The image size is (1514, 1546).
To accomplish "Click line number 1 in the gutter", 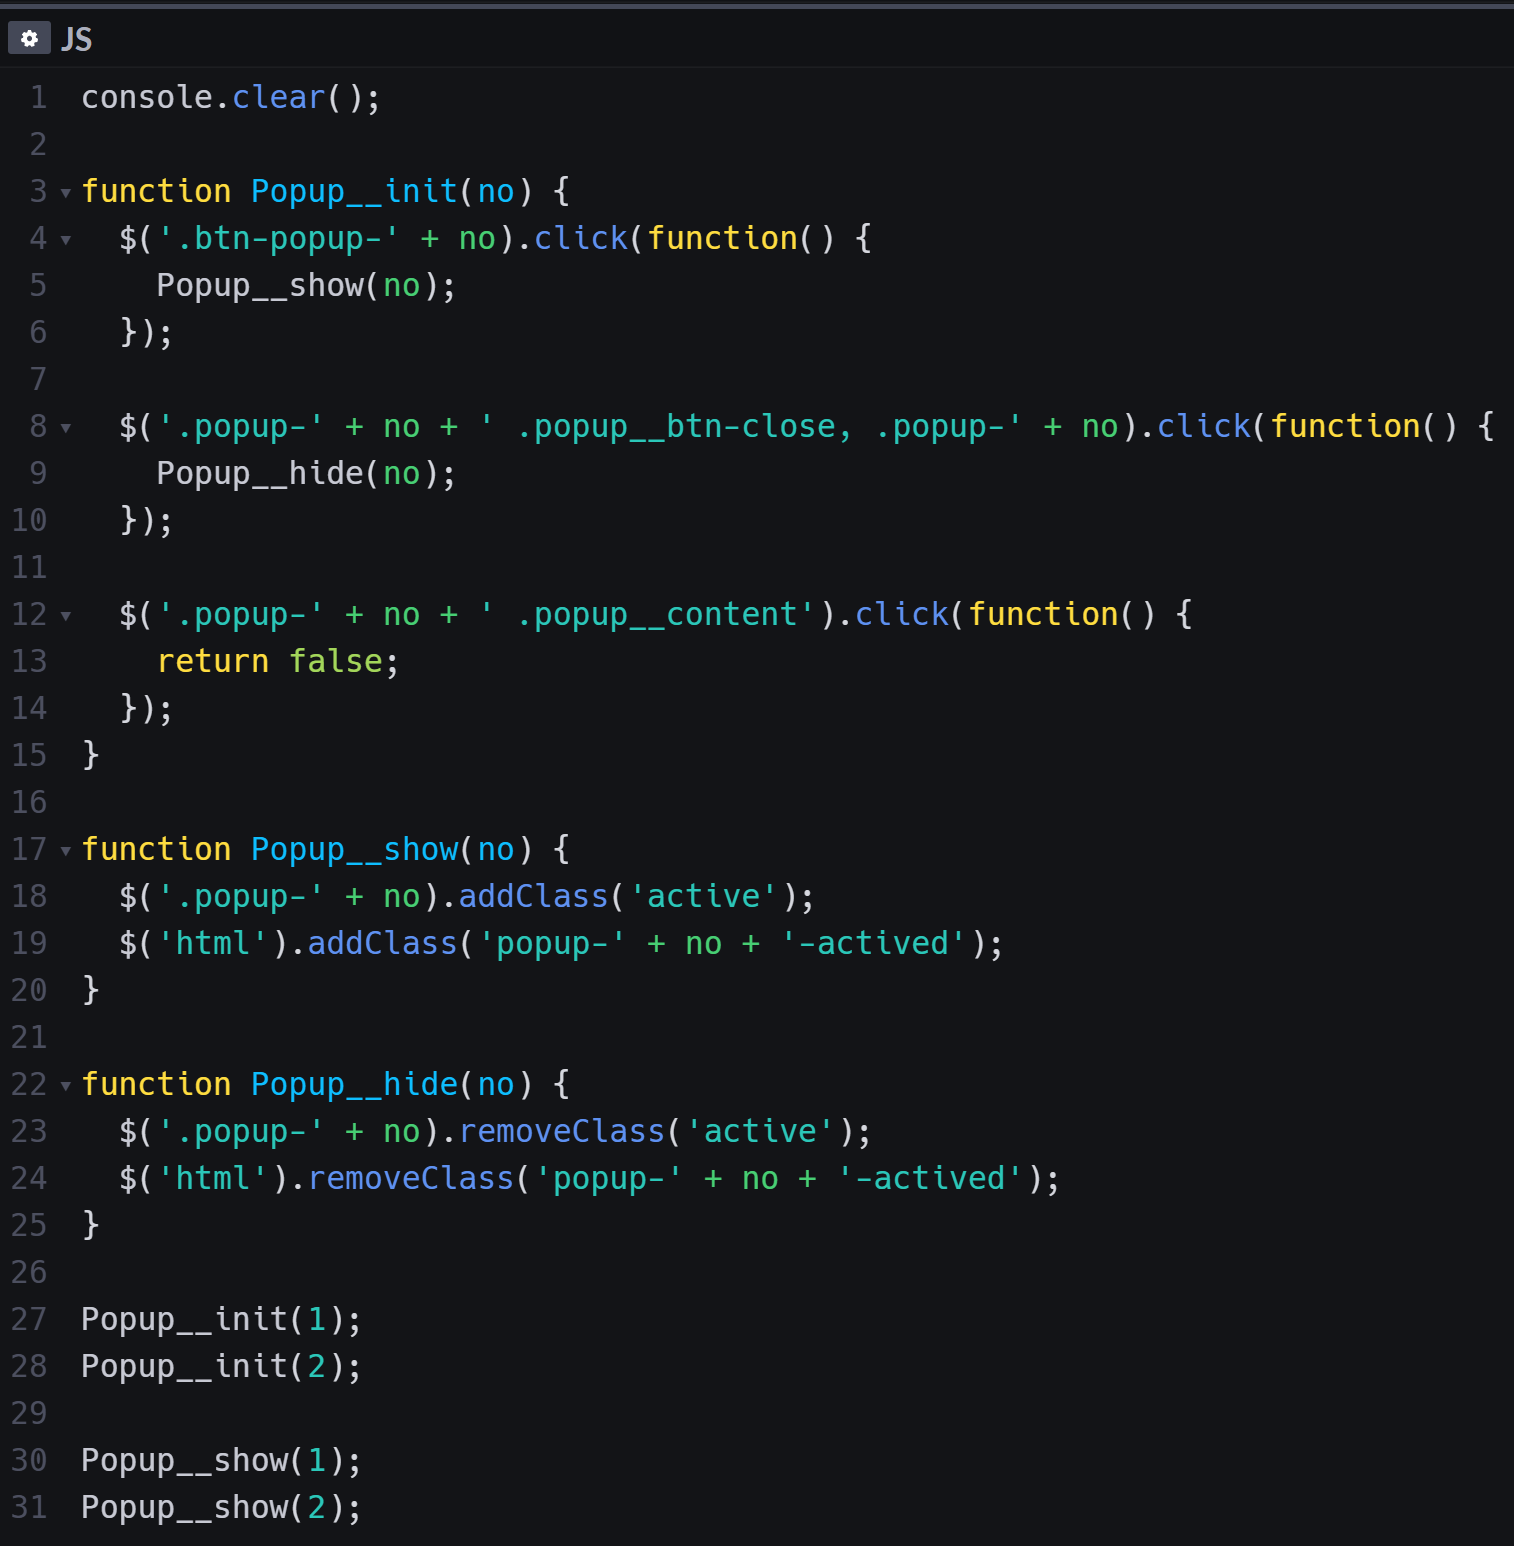I will click(x=38, y=97).
